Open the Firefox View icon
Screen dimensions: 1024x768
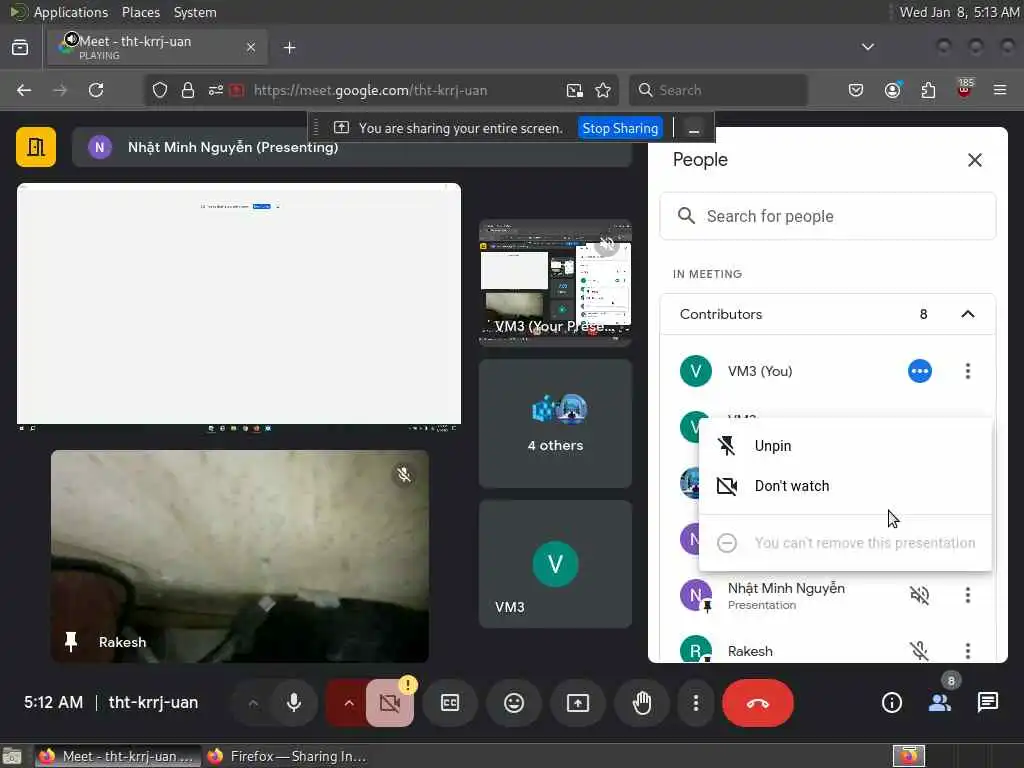(x=20, y=47)
